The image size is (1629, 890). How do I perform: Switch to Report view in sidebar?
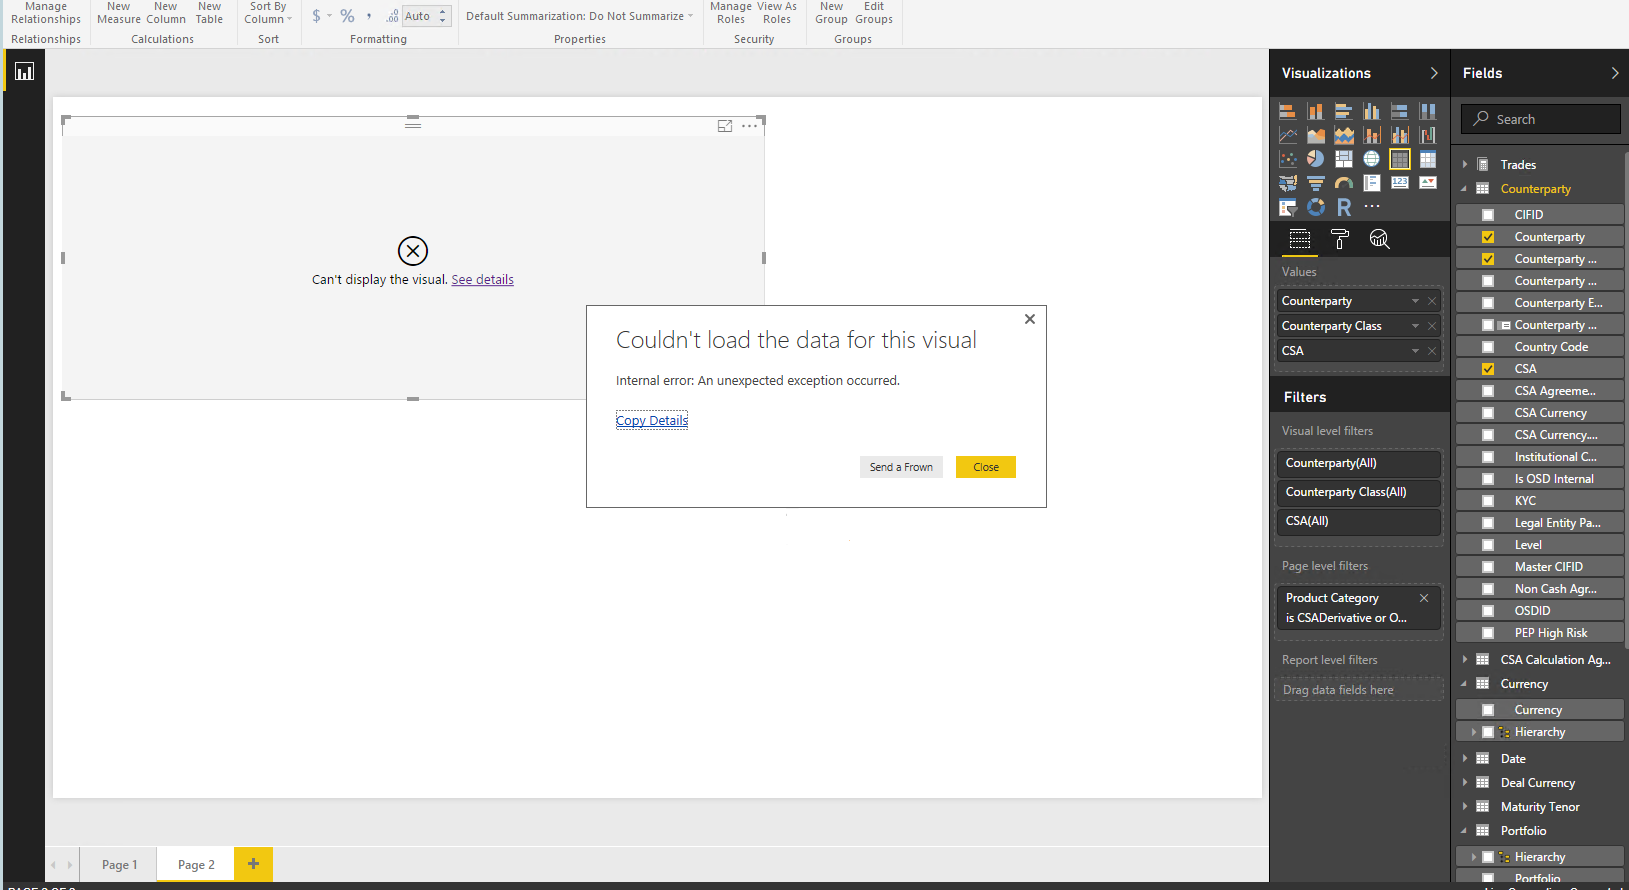[24, 71]
